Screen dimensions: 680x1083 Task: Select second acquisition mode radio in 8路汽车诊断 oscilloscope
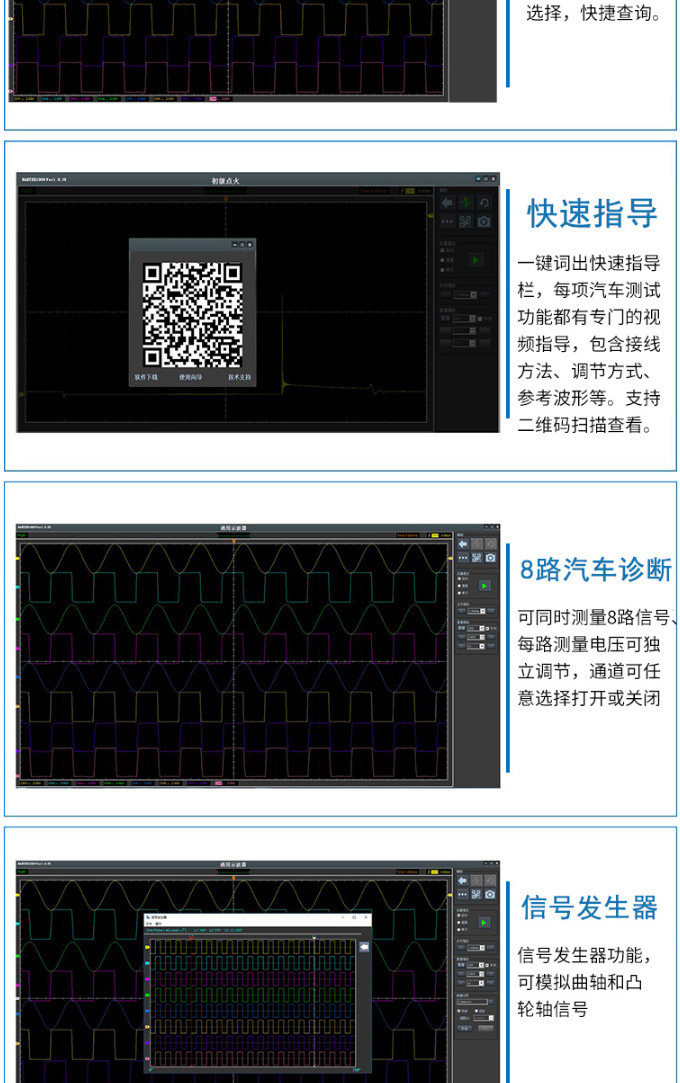coord(459,586)
